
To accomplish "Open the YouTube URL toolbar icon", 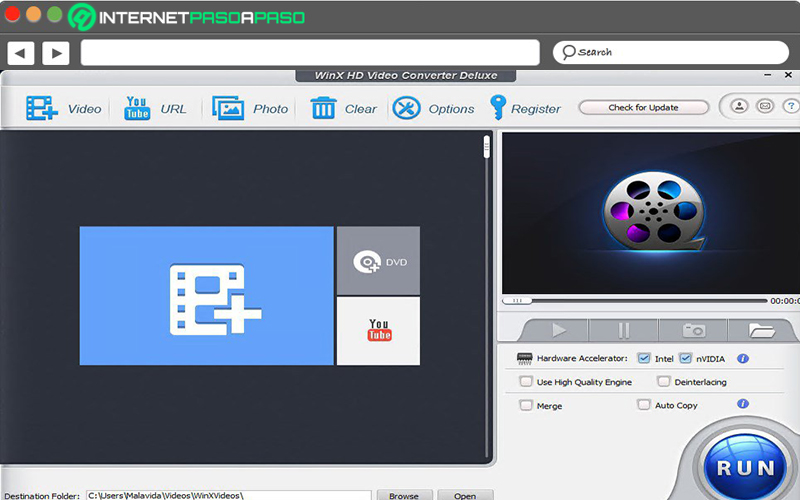I will 137,108.
